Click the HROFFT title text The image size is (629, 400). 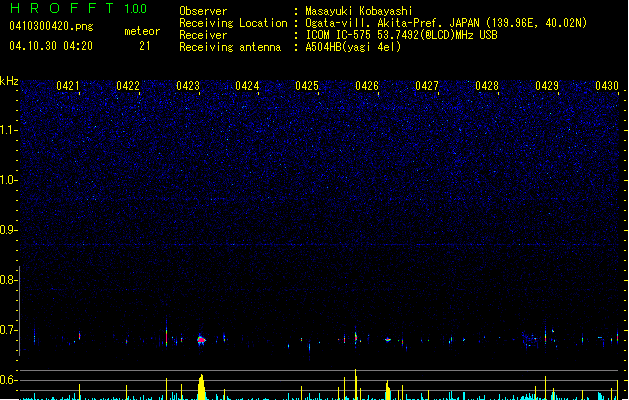coord(62,8)
